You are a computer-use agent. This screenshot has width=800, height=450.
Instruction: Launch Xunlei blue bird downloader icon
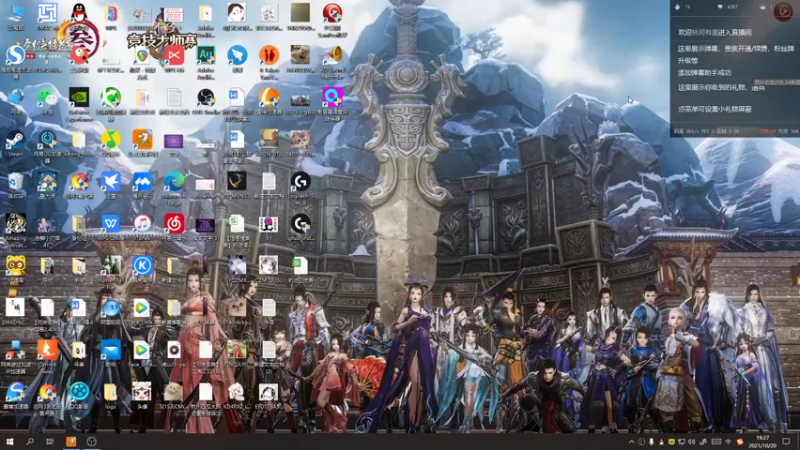(111, 182)
